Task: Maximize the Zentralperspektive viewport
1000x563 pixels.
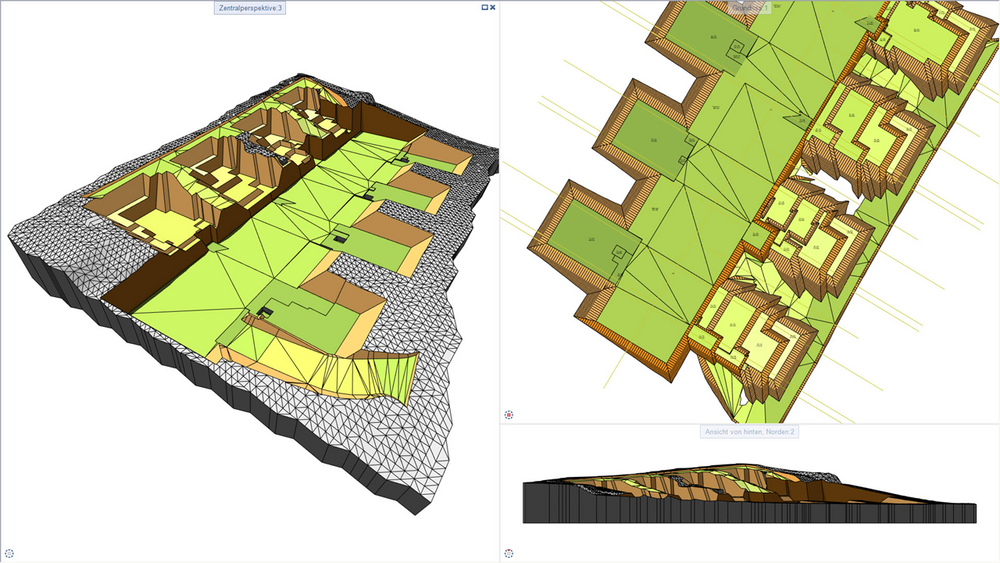Action: tap(485, 7)
